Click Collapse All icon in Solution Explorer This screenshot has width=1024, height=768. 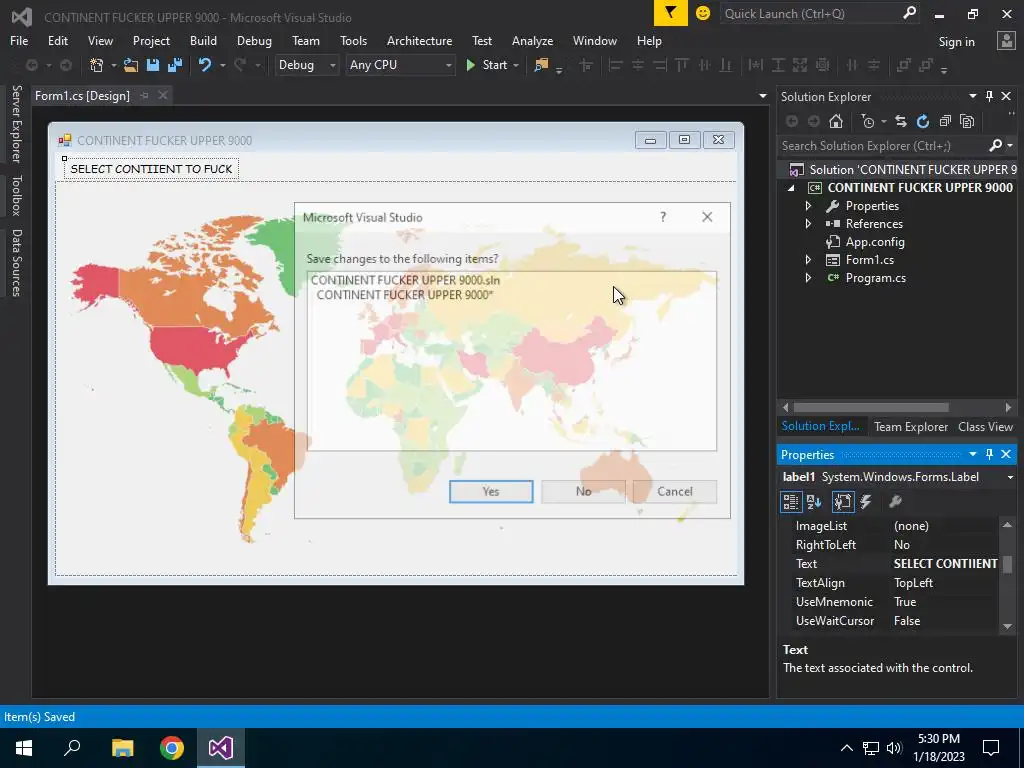tap(945, 121)
